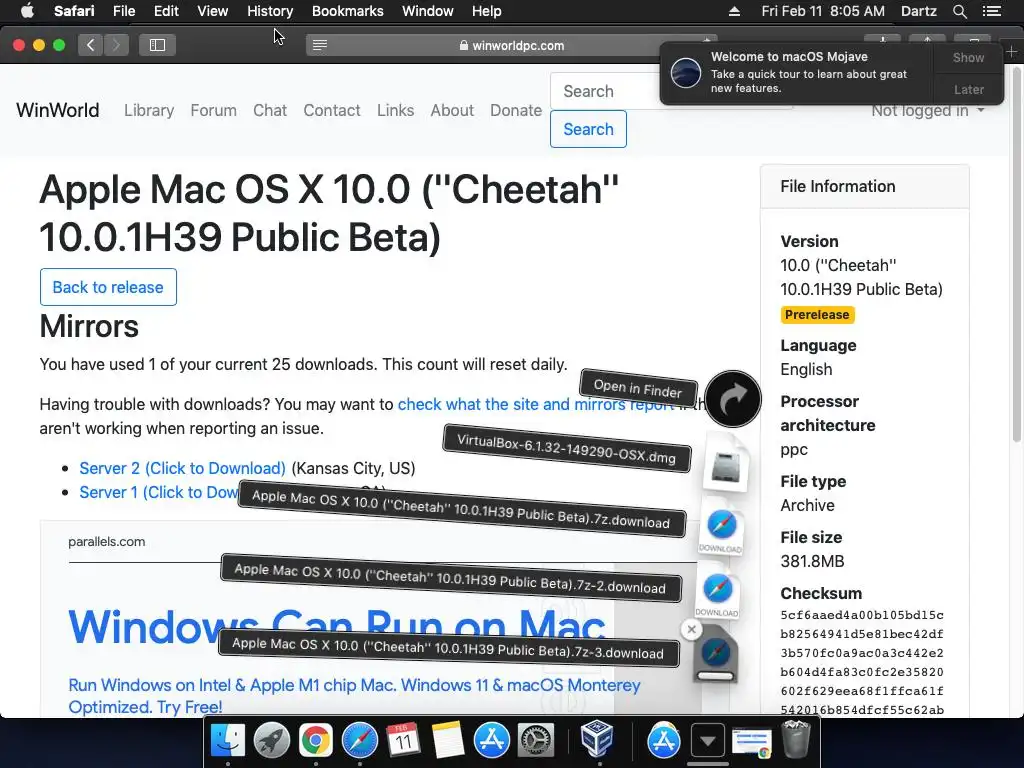This screenshot has width=1024, height=768.
Task: Click the site Search input field
Action: click(x=605, y=91)
